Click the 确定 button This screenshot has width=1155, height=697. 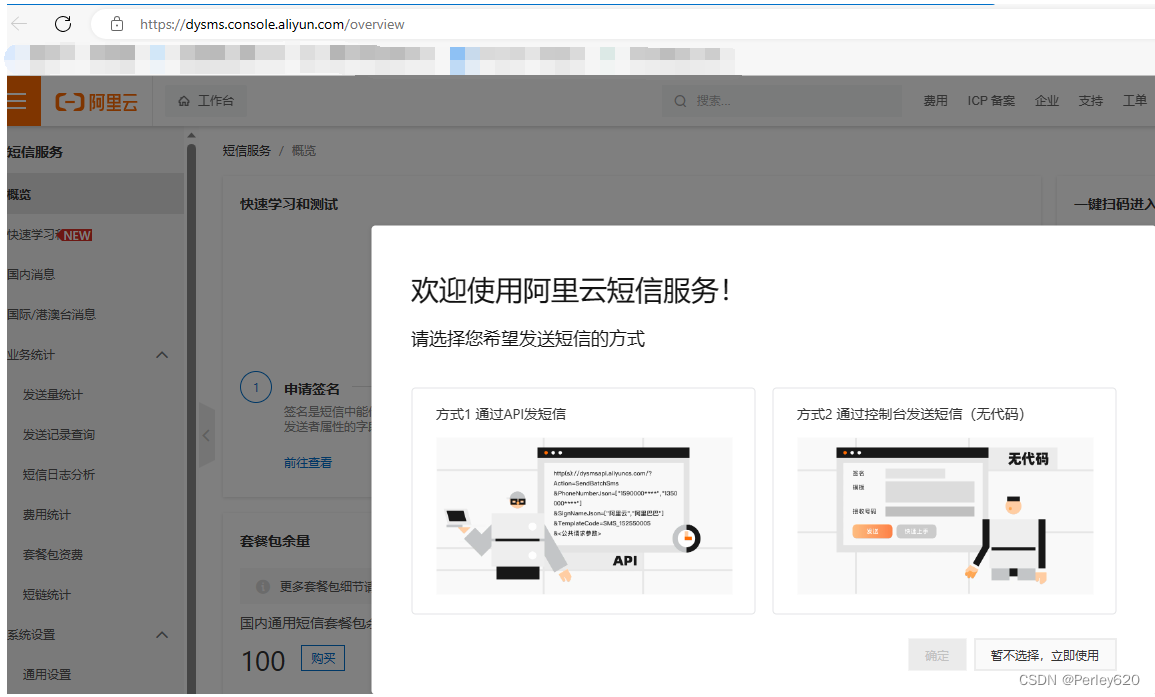point(937,655)
